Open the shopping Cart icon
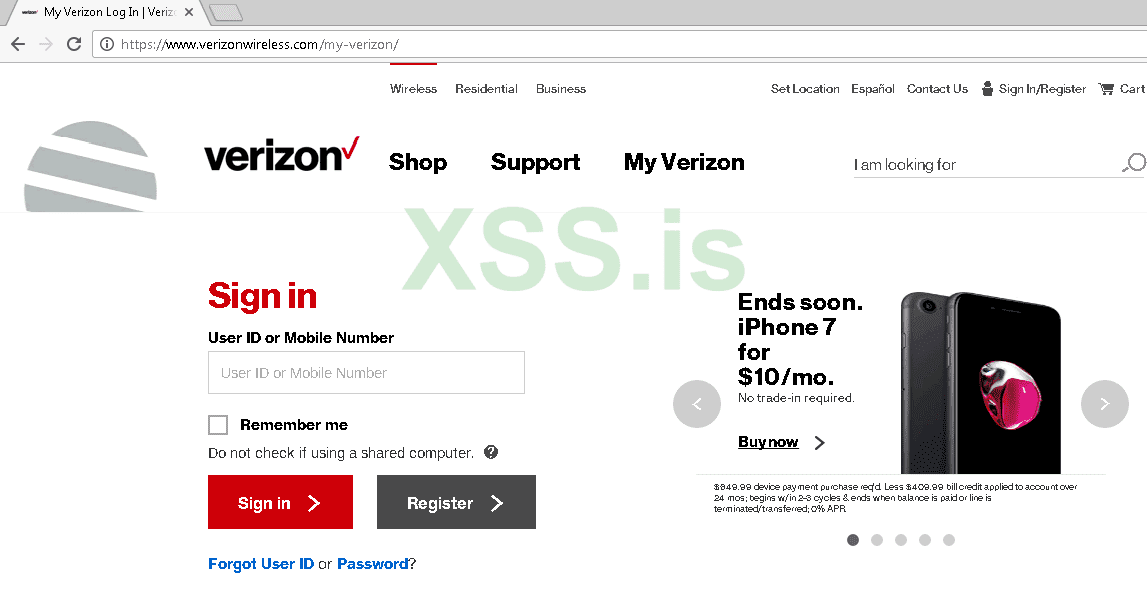The height and width of the screenshot is (601, 1147). click(1106, 89)
